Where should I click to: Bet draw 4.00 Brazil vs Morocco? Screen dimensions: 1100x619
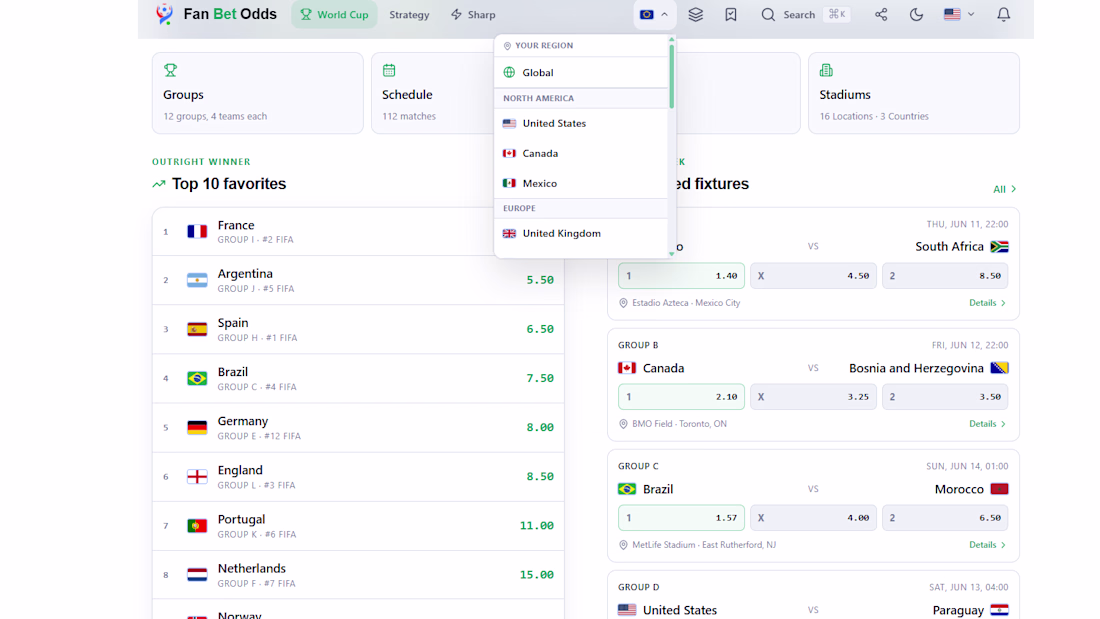click(x=813, y=518)
